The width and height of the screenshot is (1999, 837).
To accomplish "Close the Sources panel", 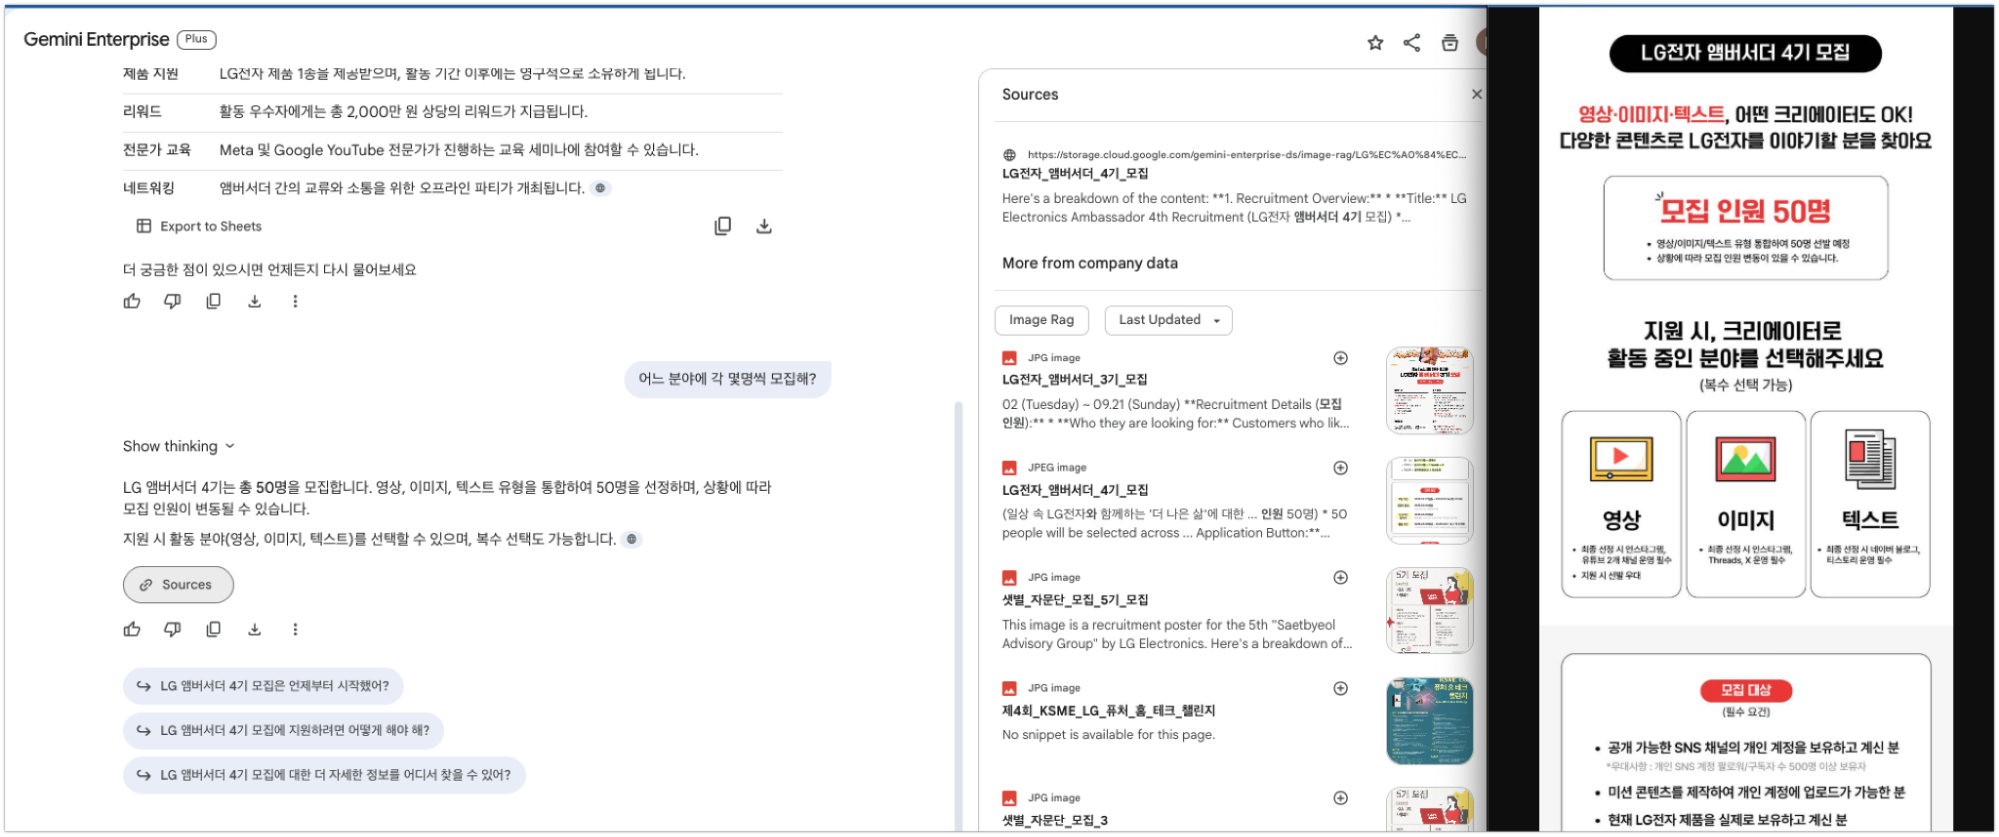I will point(1477,94).
